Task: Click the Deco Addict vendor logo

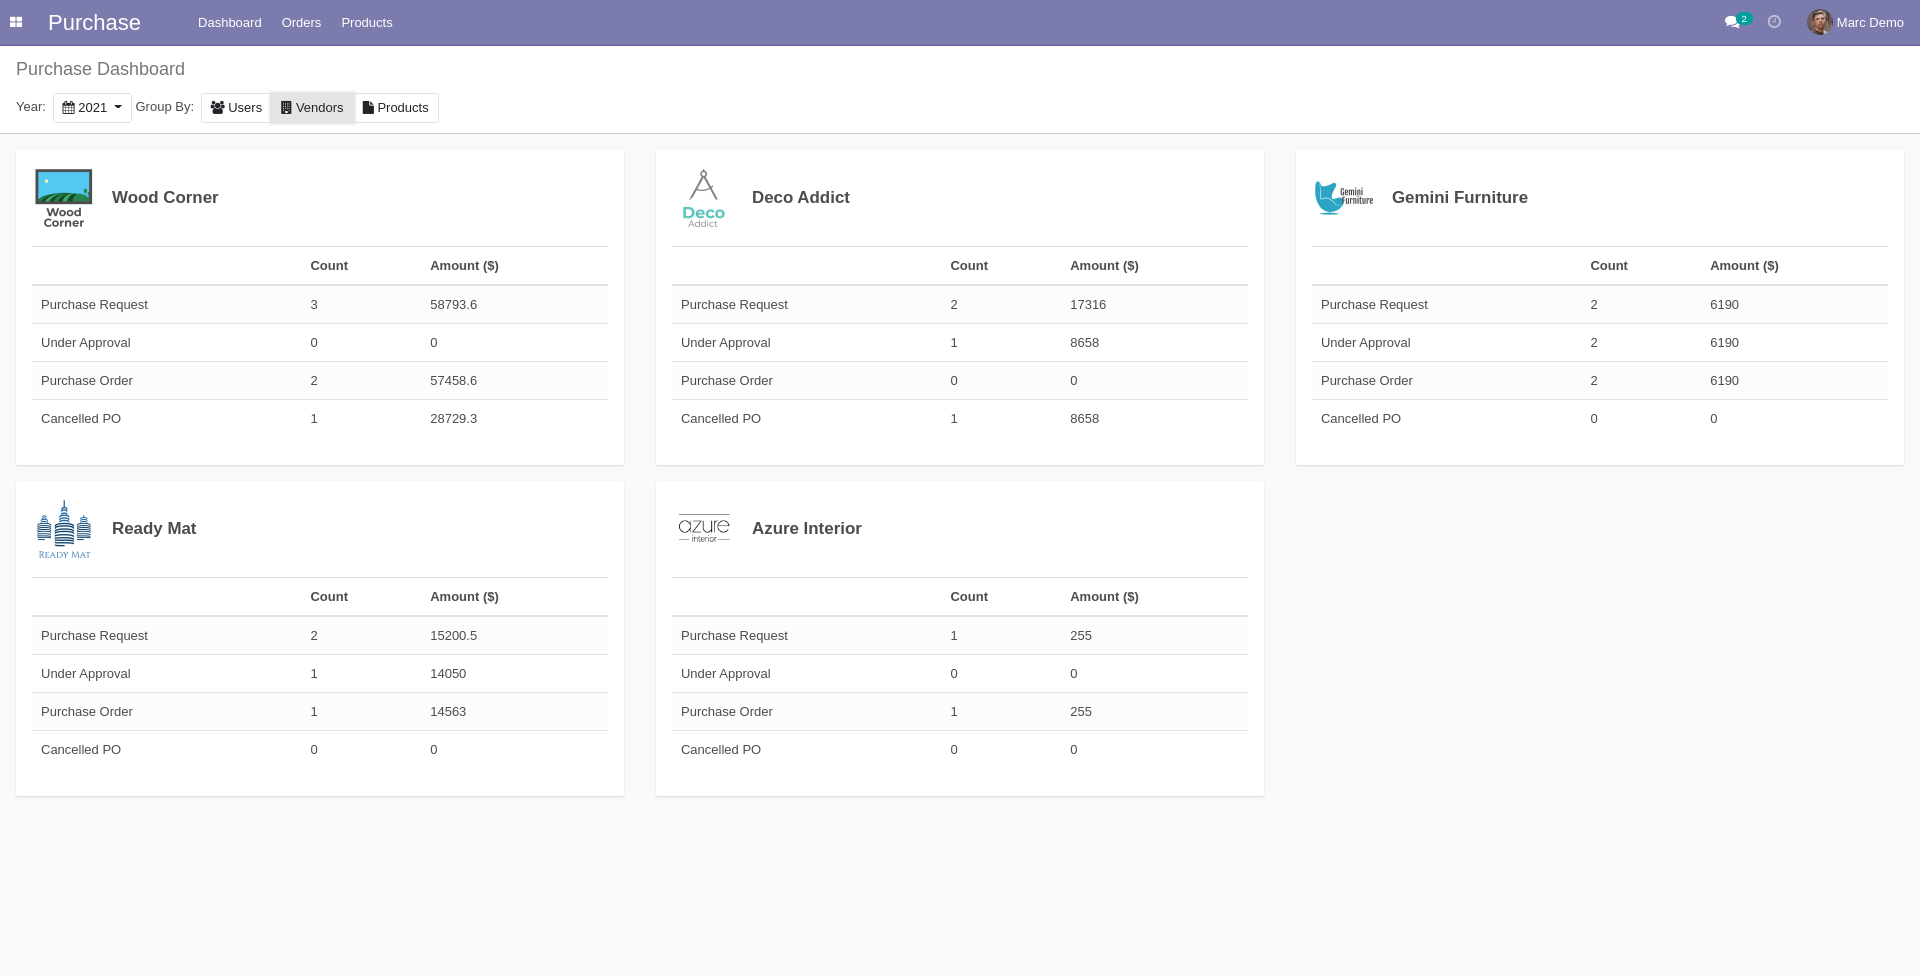Action: click(x=704, y=197)
